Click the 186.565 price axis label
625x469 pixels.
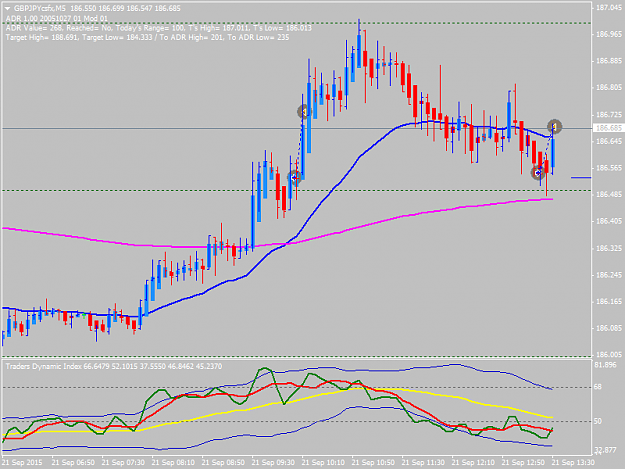(608, 168)
